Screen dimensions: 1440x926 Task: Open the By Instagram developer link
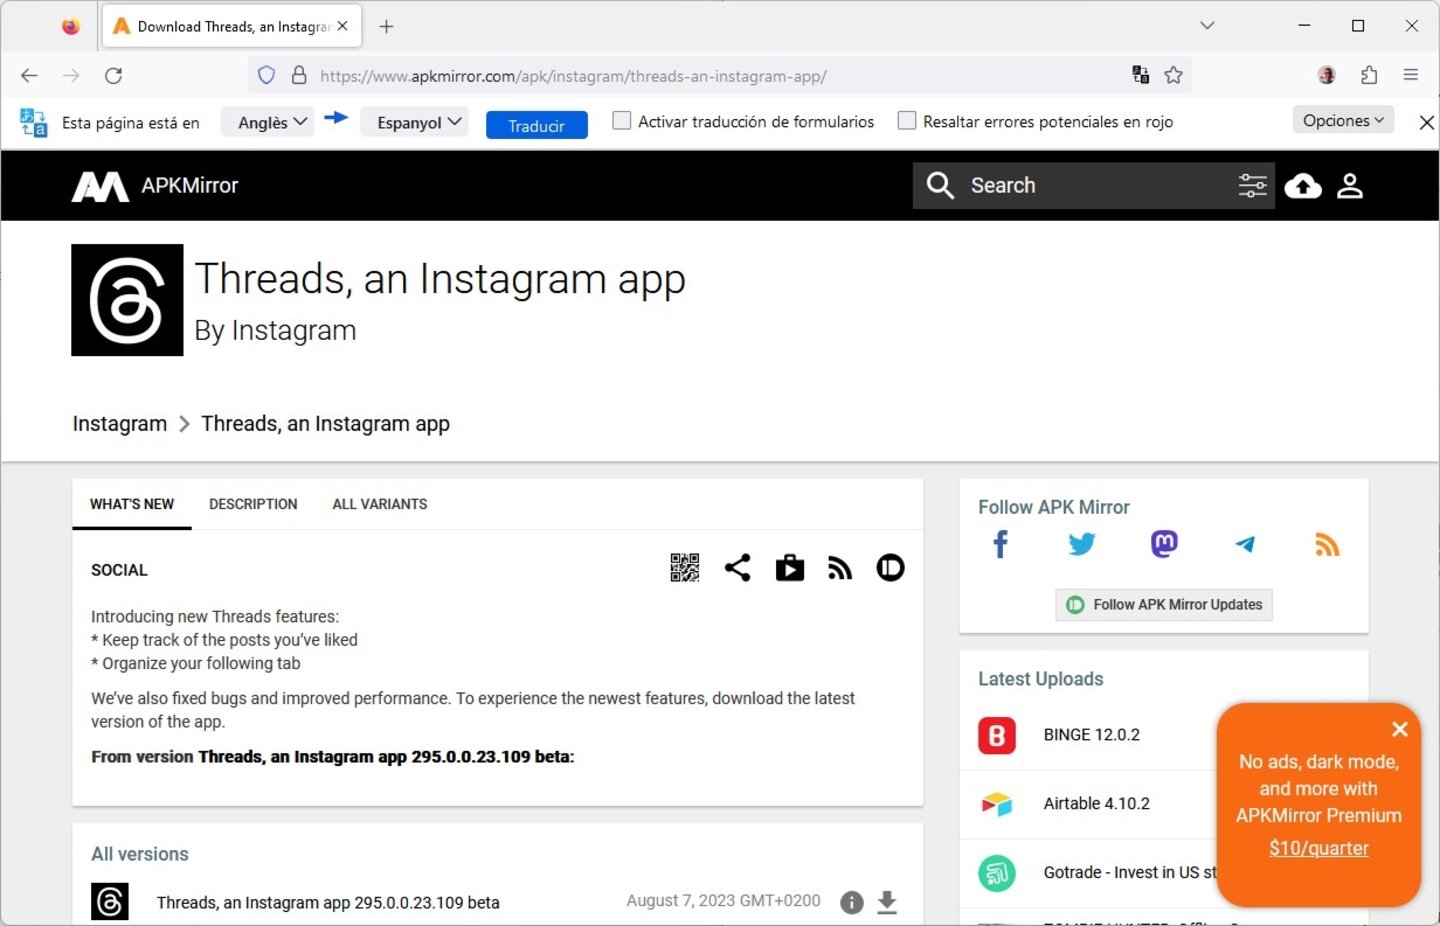point(275,330)
